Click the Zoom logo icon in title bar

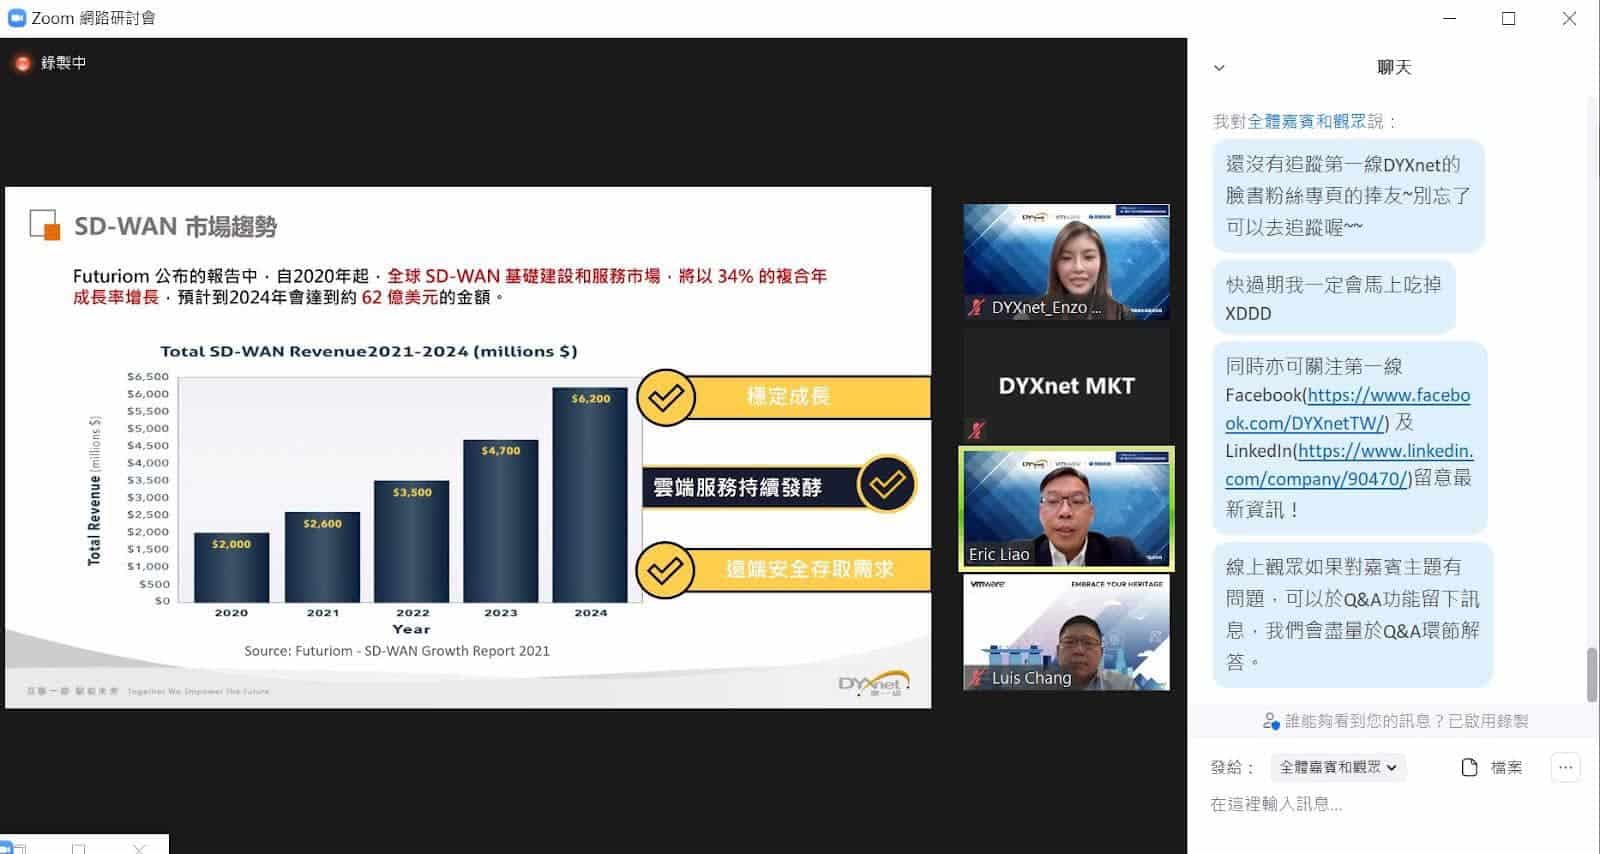(x=16, y=18)
